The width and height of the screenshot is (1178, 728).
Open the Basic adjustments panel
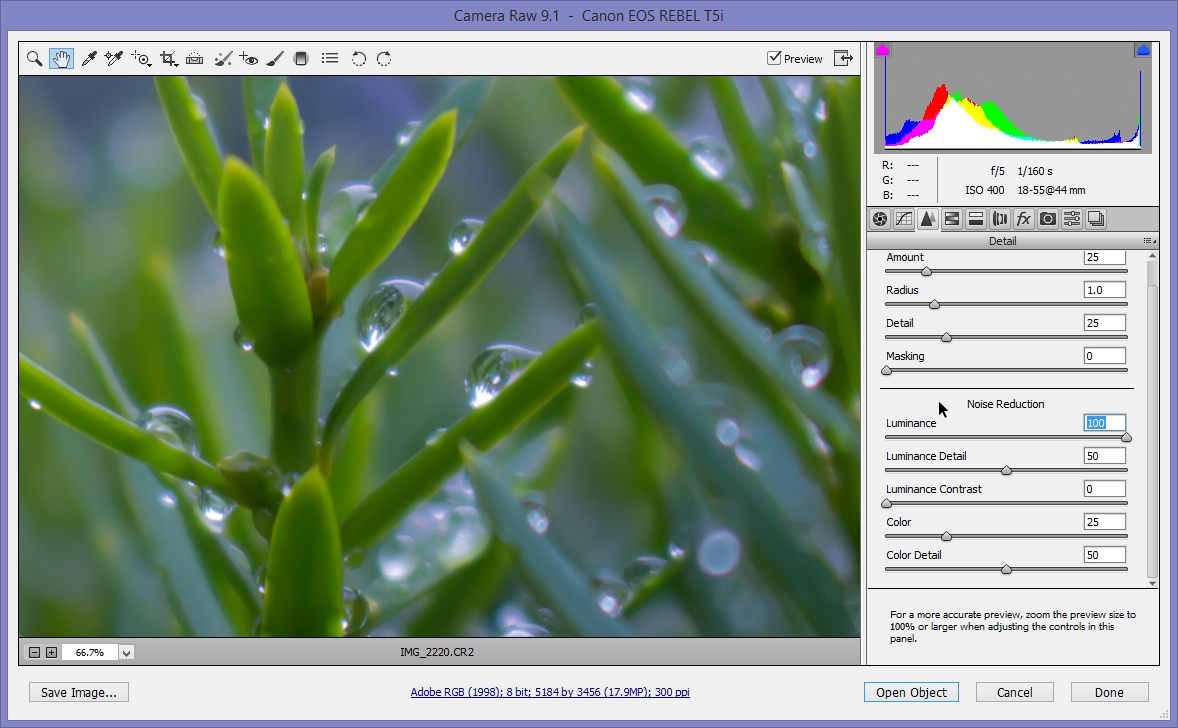pos(881,218)
